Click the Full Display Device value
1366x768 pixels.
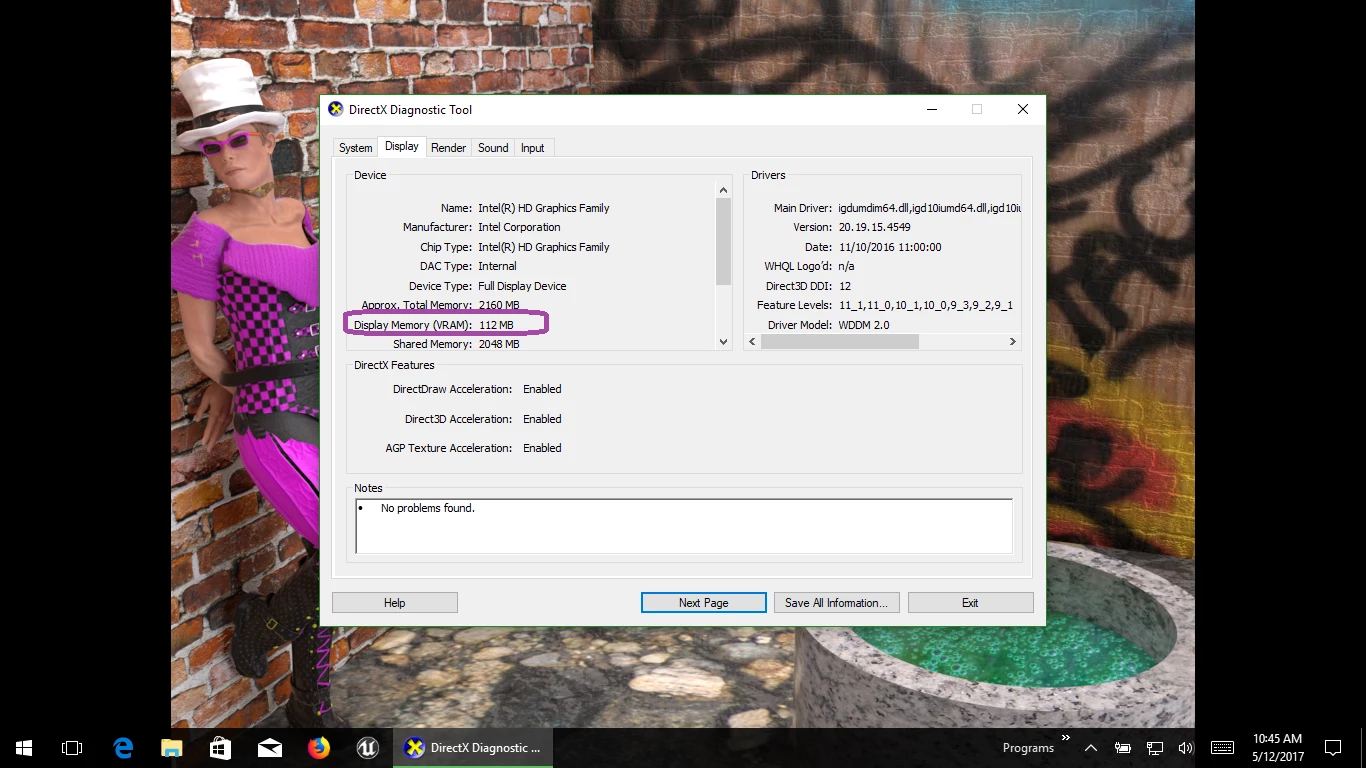pyautogui.click(x=522, y=286)
